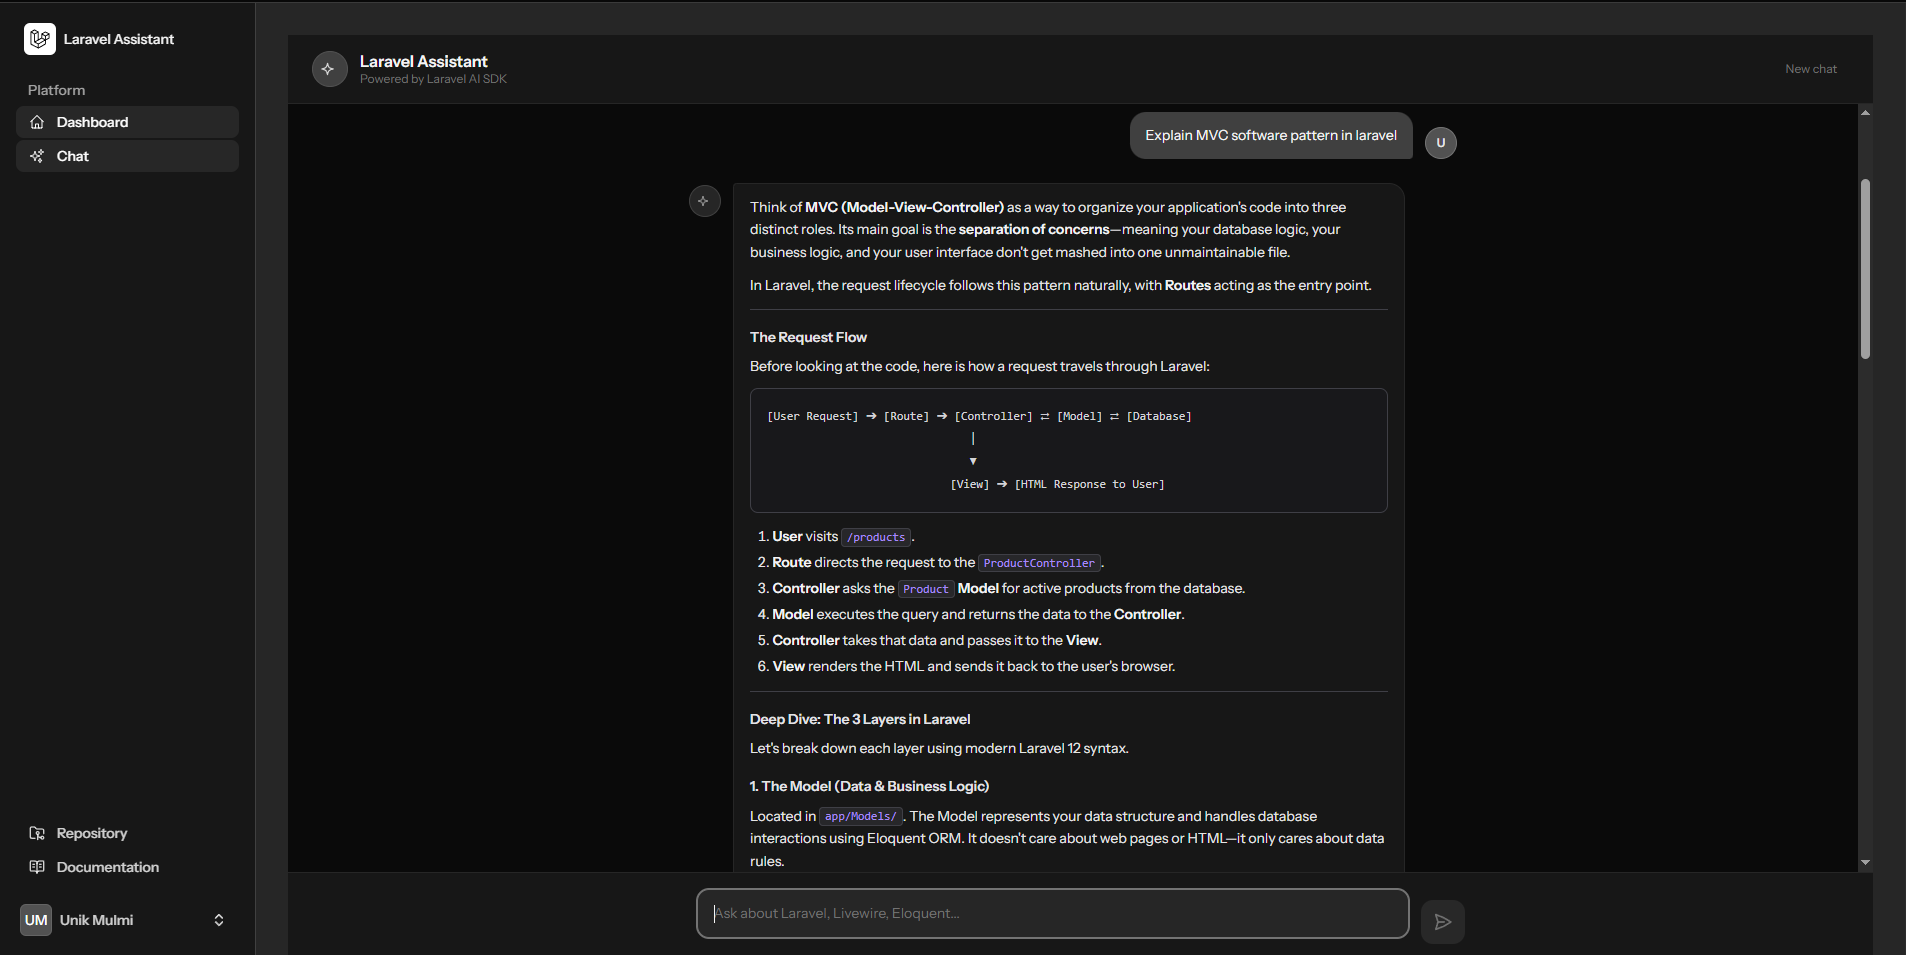Open the Dashboard sidebar item

tap(127, 122)
